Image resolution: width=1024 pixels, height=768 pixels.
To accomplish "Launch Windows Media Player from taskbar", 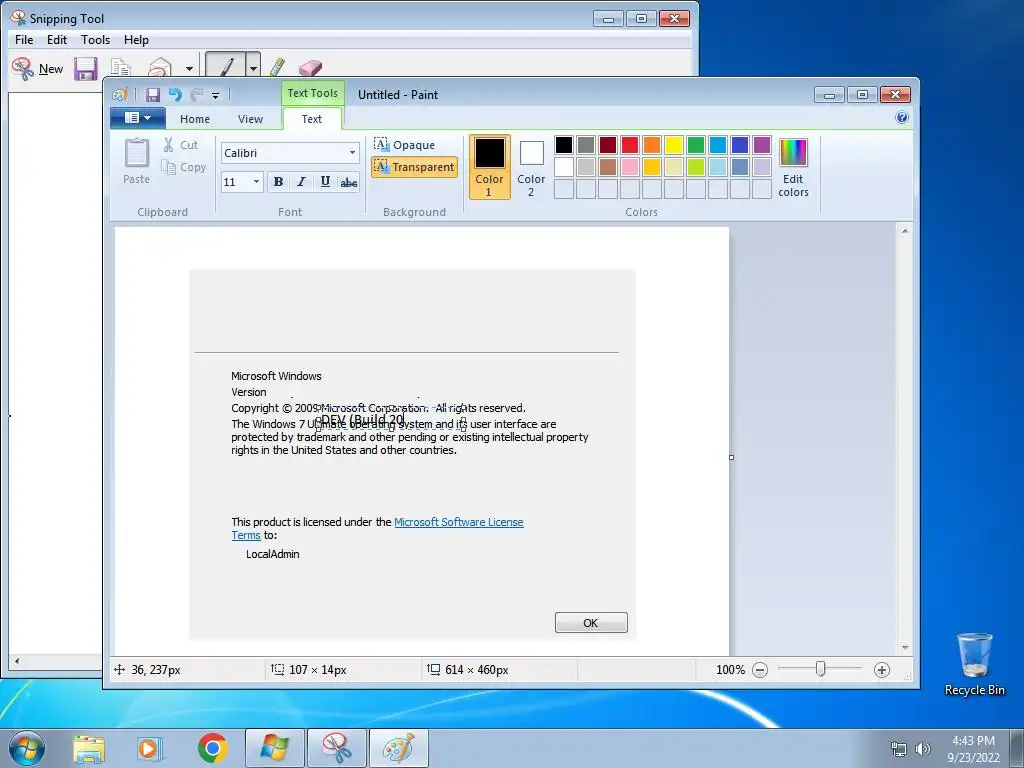I will [150, 749].
